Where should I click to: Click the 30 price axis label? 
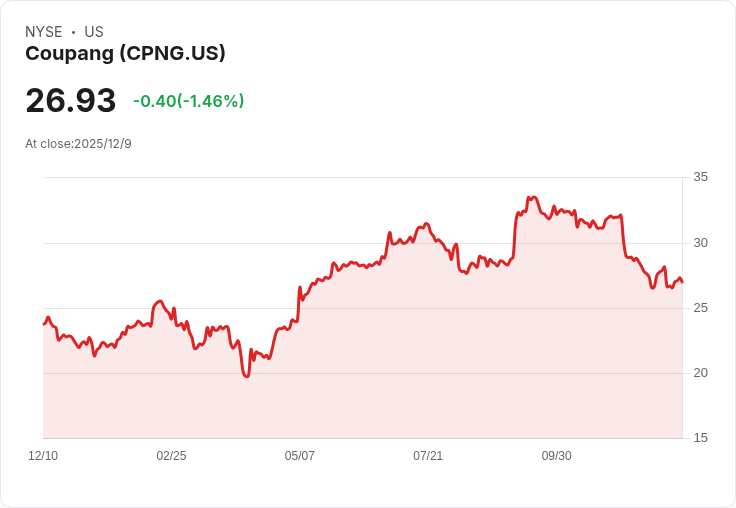[x=700, y=243]
